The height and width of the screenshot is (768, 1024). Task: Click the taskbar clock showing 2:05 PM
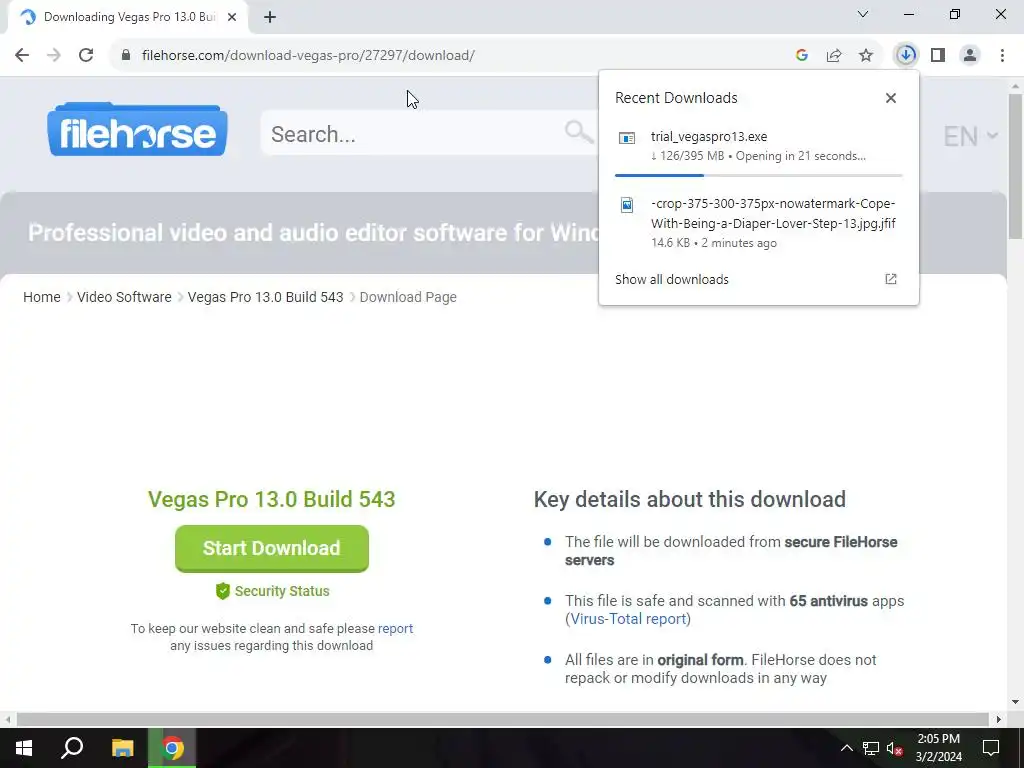coord(938,748)
